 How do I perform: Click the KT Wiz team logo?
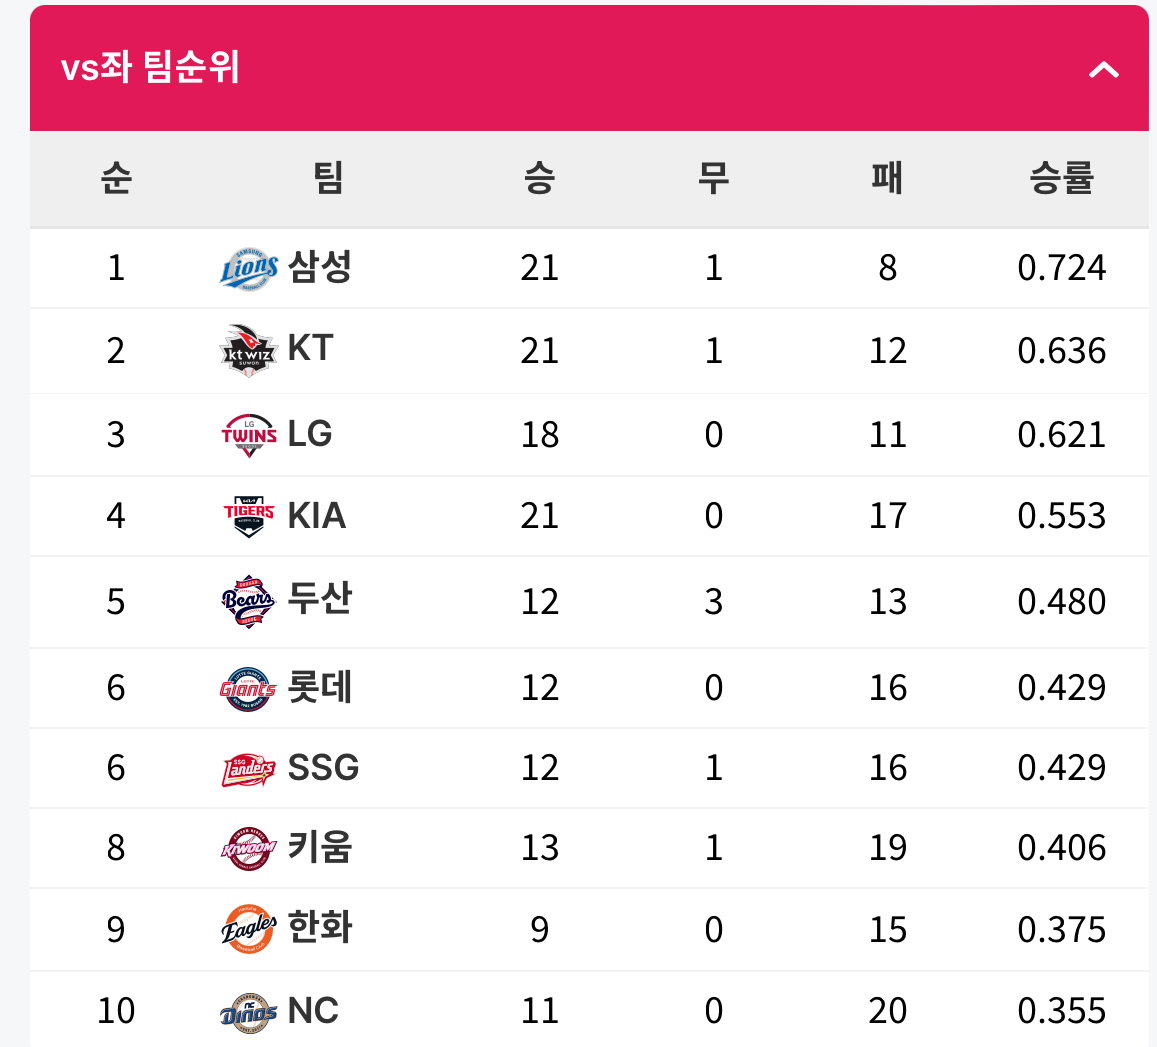point(249,351)
